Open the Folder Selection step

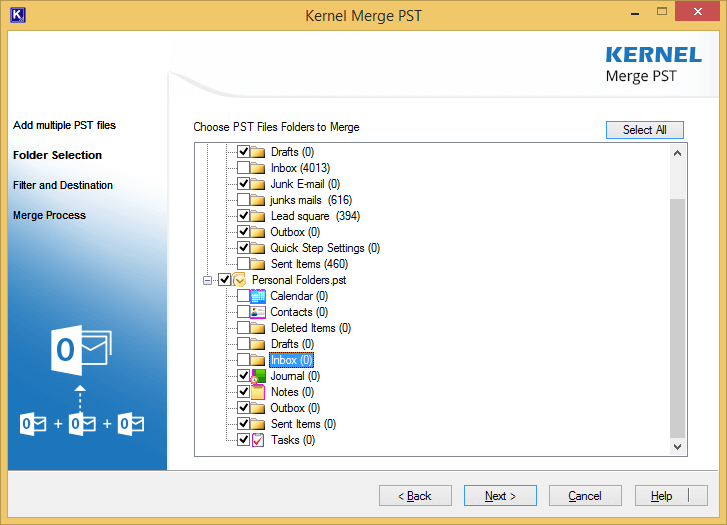57,155
